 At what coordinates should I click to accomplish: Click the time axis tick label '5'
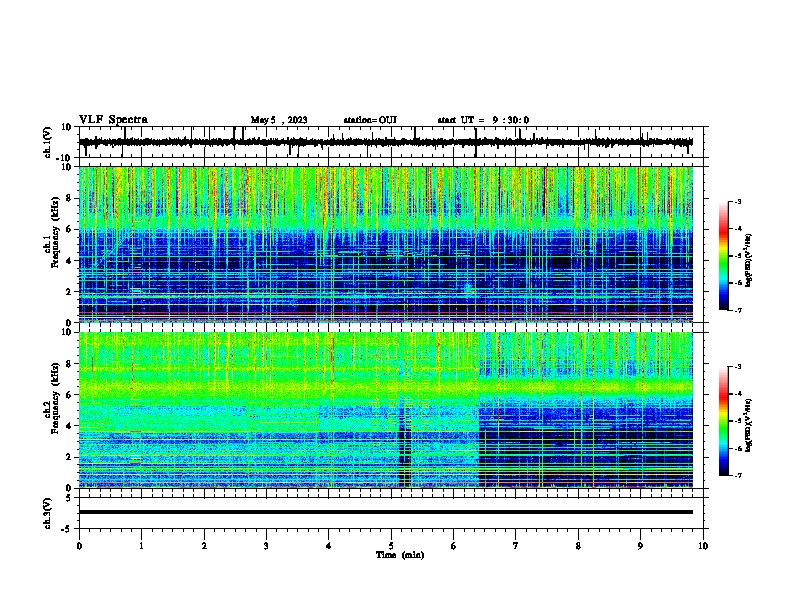[391, 546]
